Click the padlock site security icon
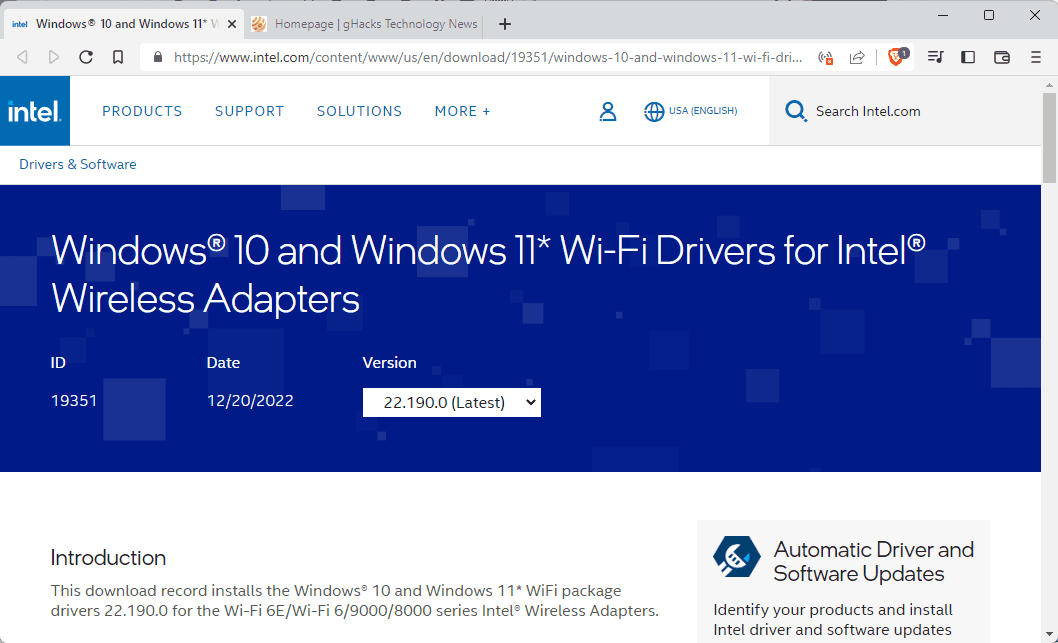This screenshot has height=643, width=1058. click(158, 57)
